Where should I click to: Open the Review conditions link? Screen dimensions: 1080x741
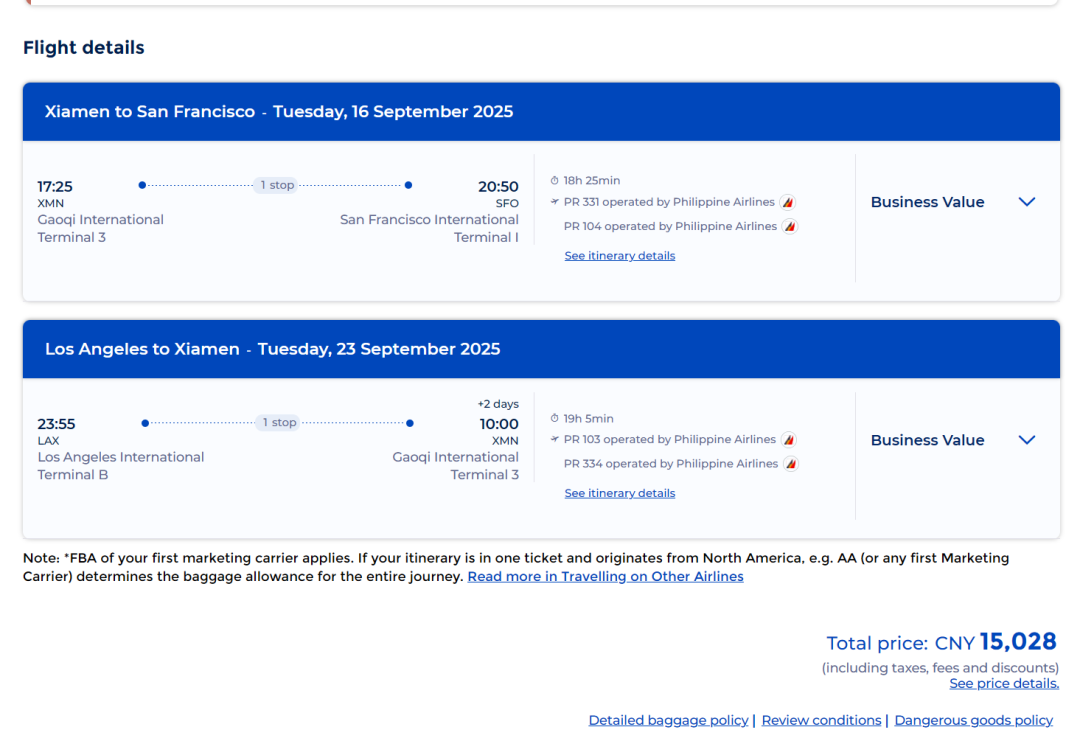(x=821, y=721)
